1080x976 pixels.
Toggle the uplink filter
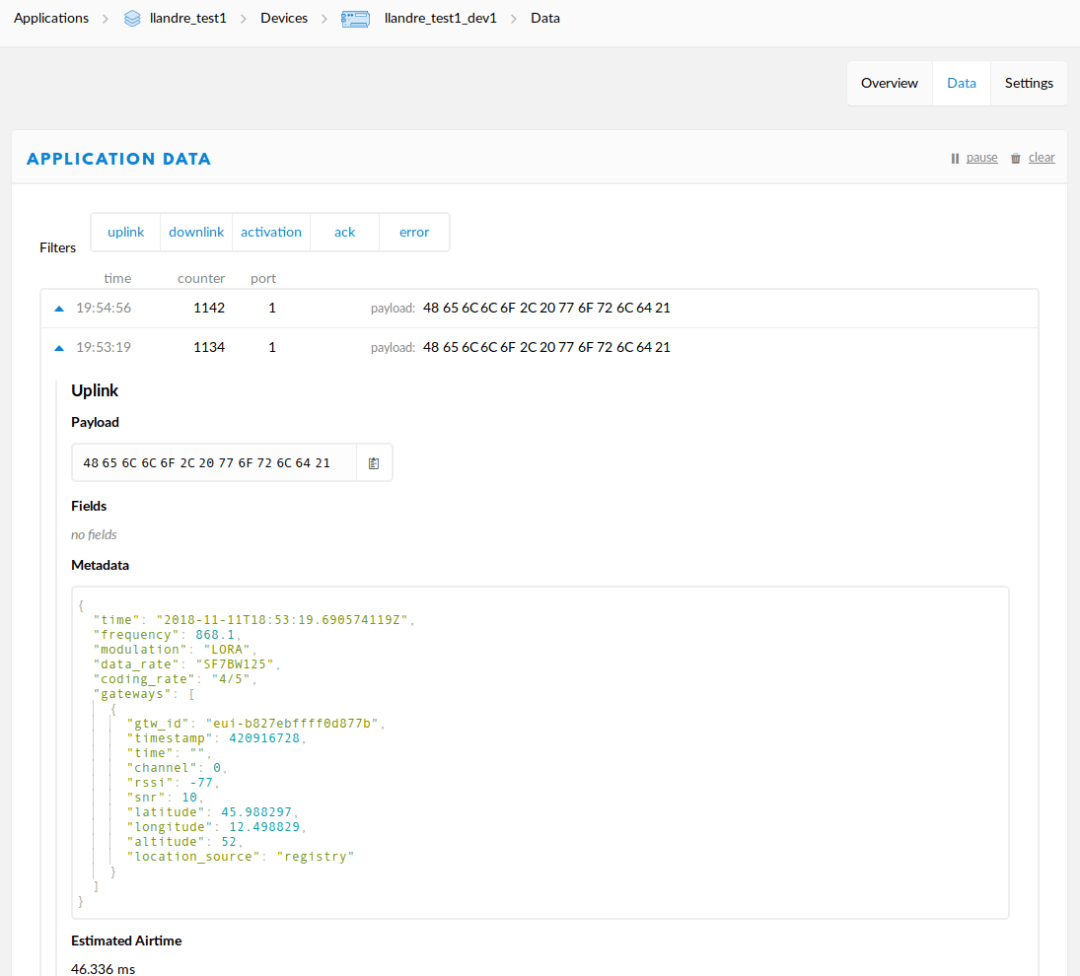pos(126,232)
